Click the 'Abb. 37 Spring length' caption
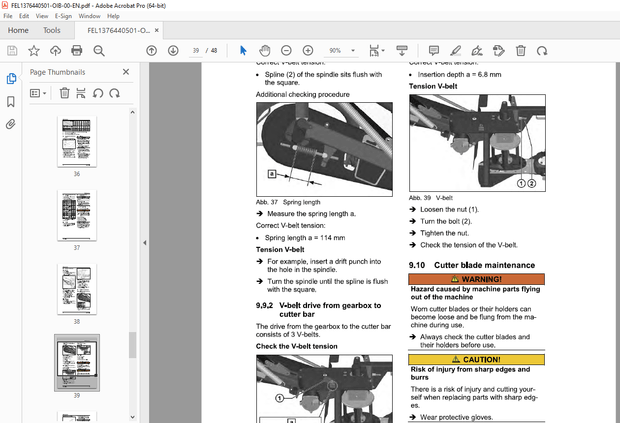 (x=288, y=202)
